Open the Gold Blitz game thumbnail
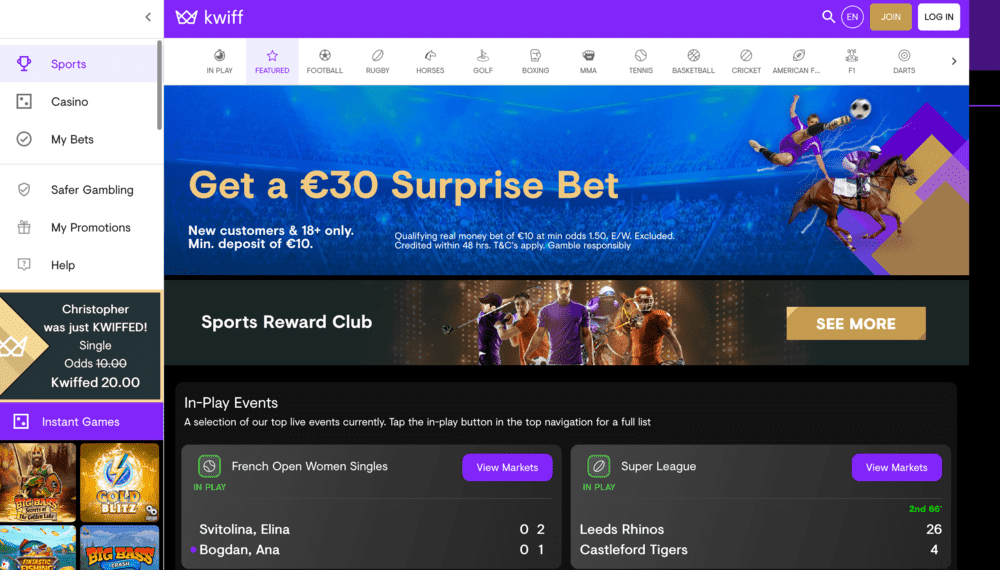Screen dimensions: 1000x570 [x=119, y=483]
